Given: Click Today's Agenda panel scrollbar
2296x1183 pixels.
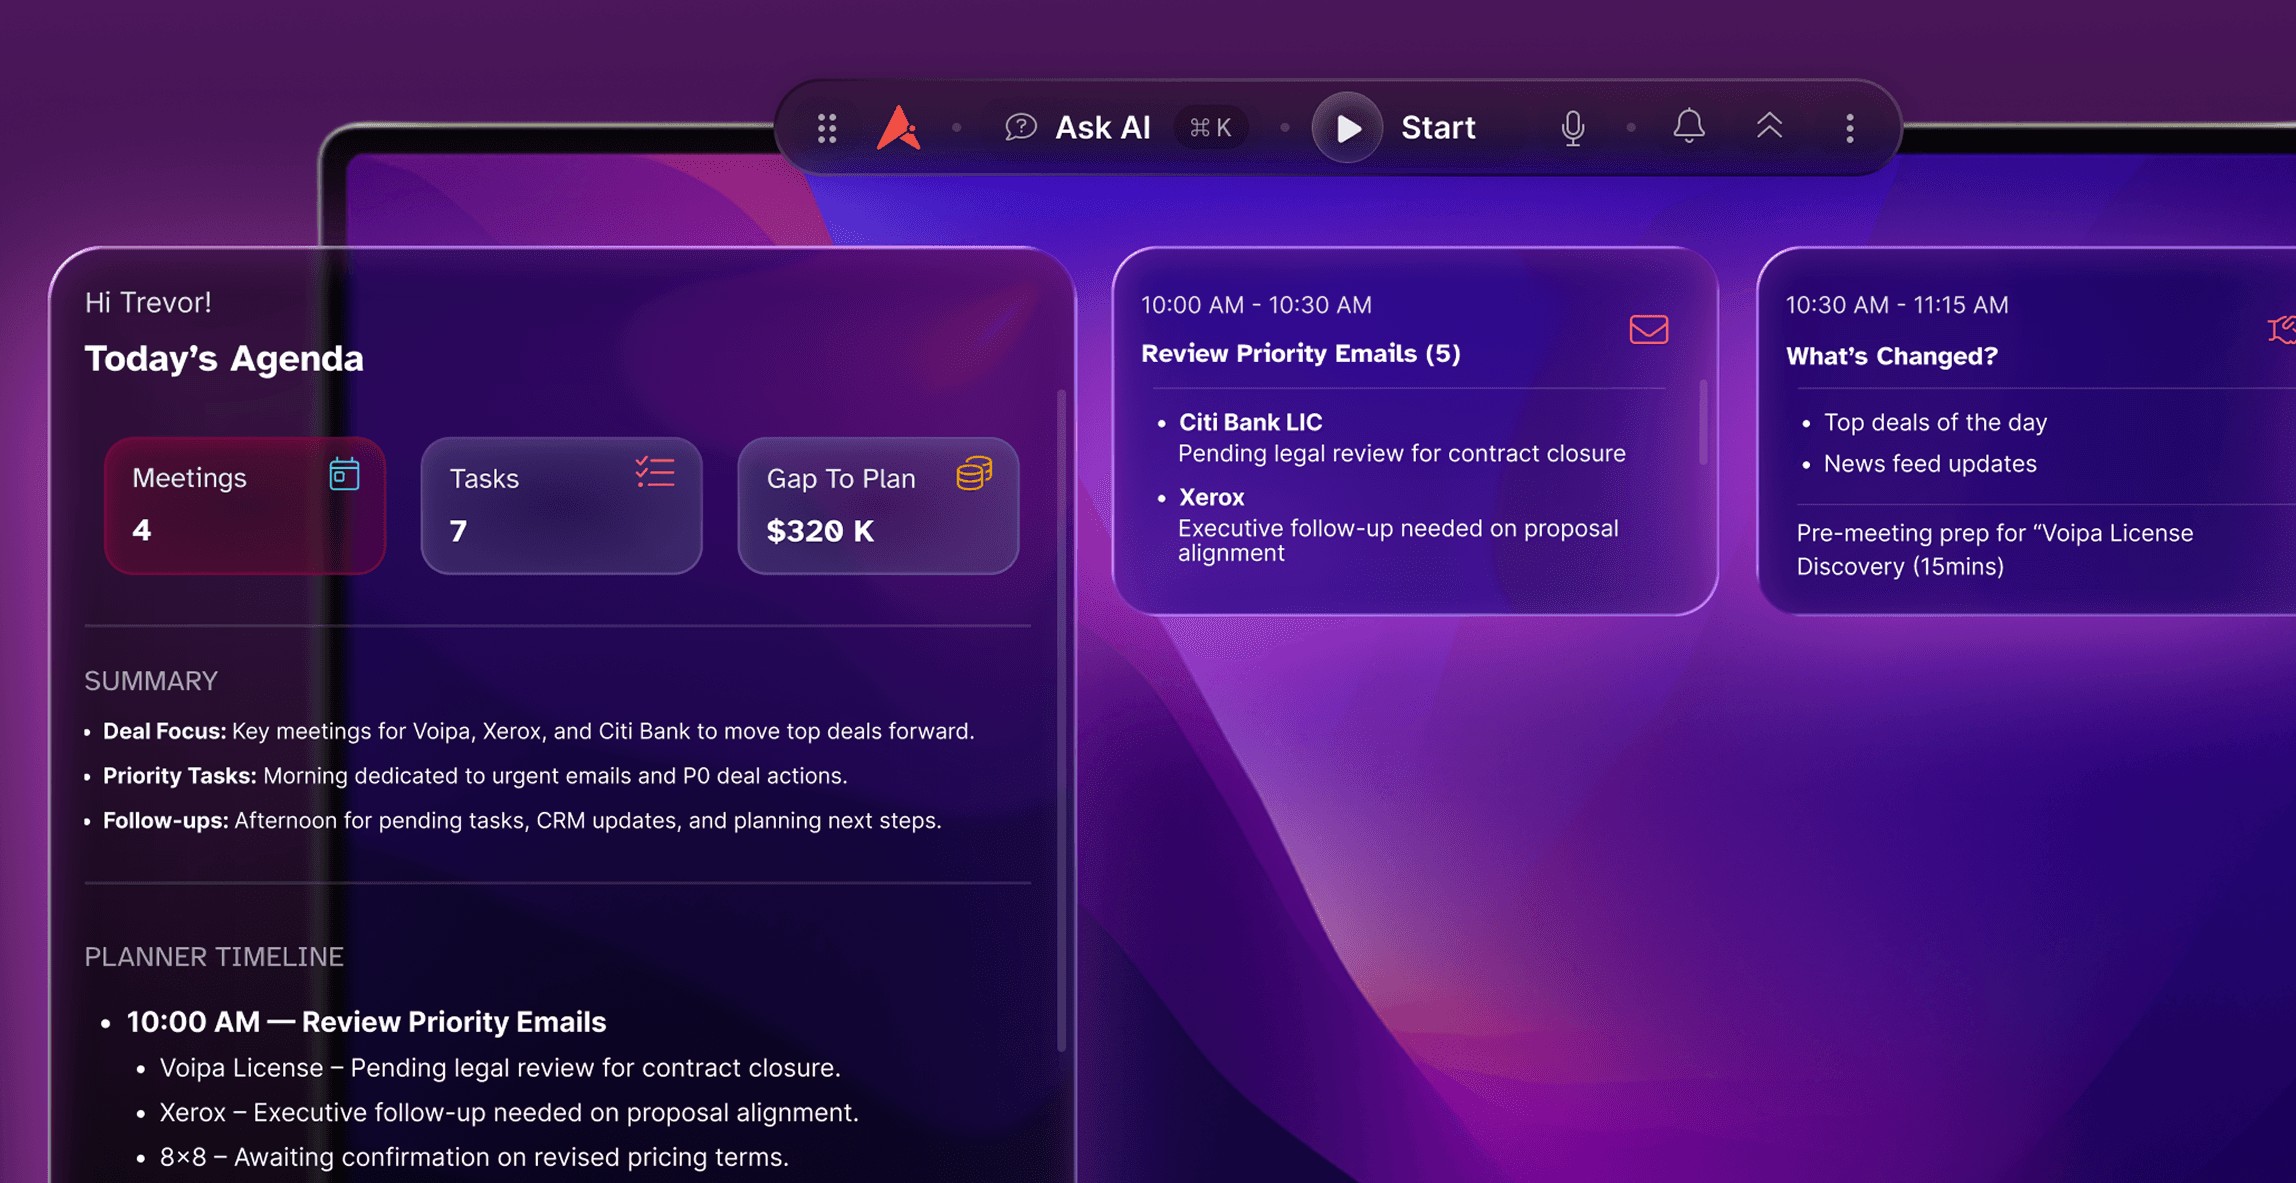Looking at the screenshot, I should coord(1061,720).
